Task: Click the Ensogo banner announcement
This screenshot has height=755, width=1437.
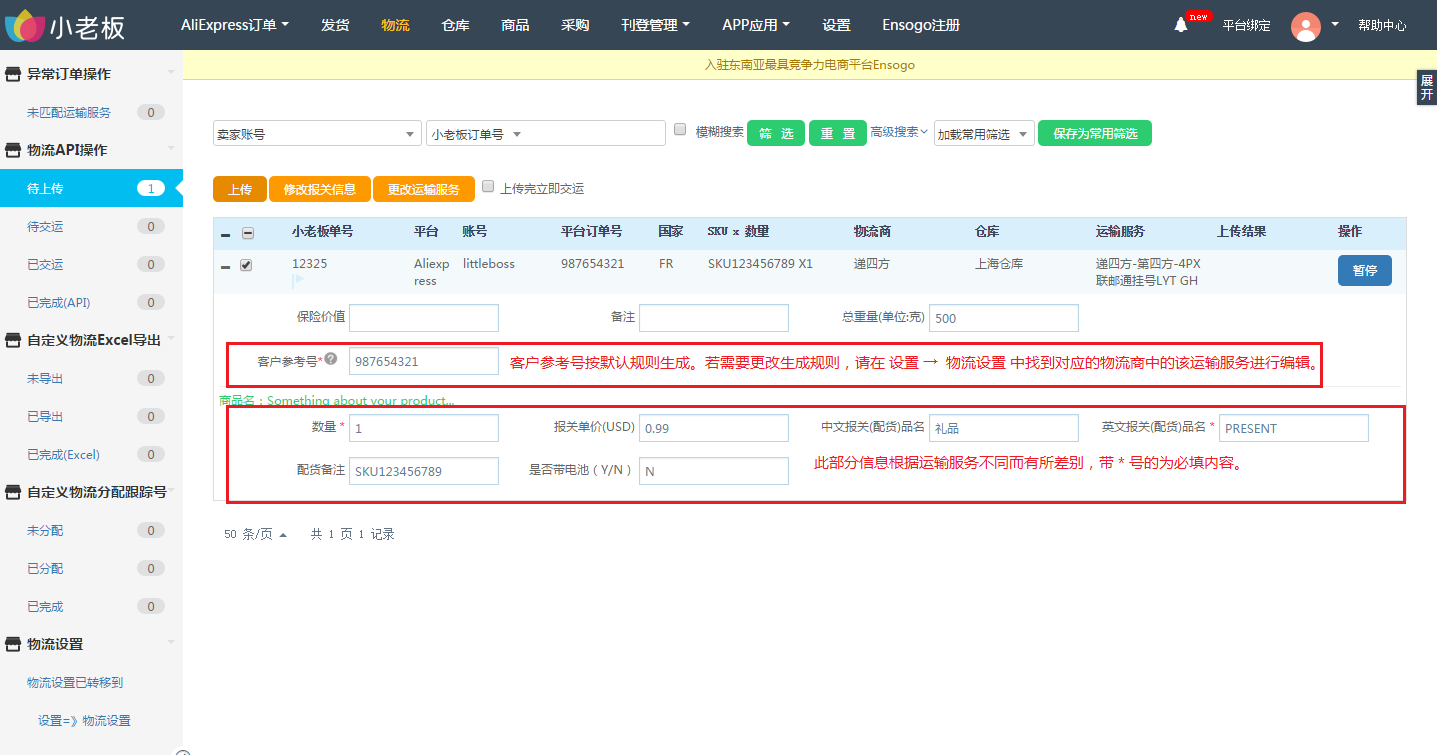Action: 810,65
